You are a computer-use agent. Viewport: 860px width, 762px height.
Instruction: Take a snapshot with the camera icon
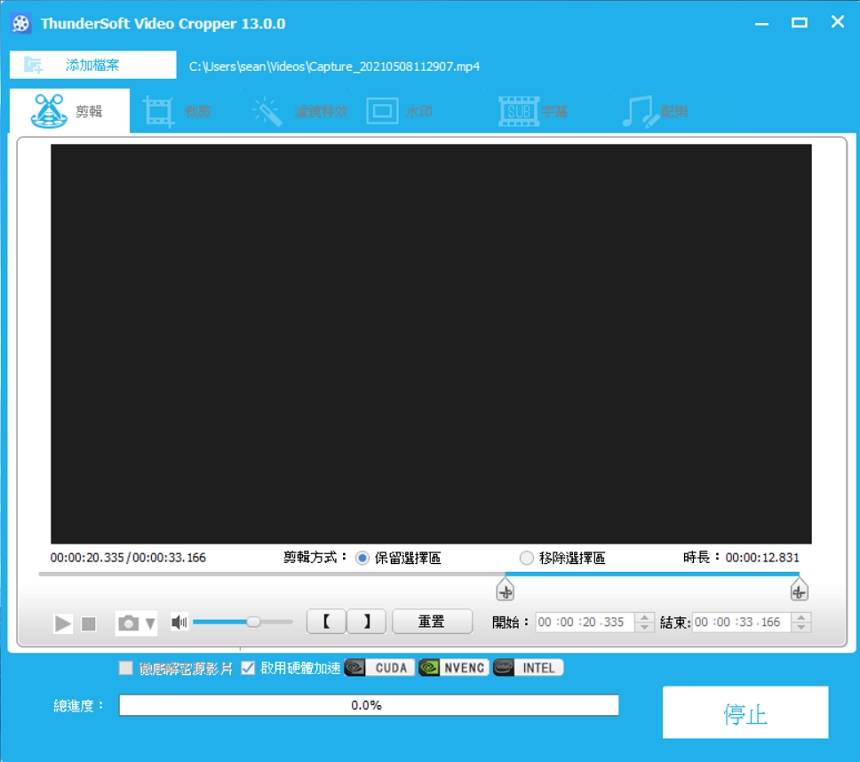[x=128, y=623]
